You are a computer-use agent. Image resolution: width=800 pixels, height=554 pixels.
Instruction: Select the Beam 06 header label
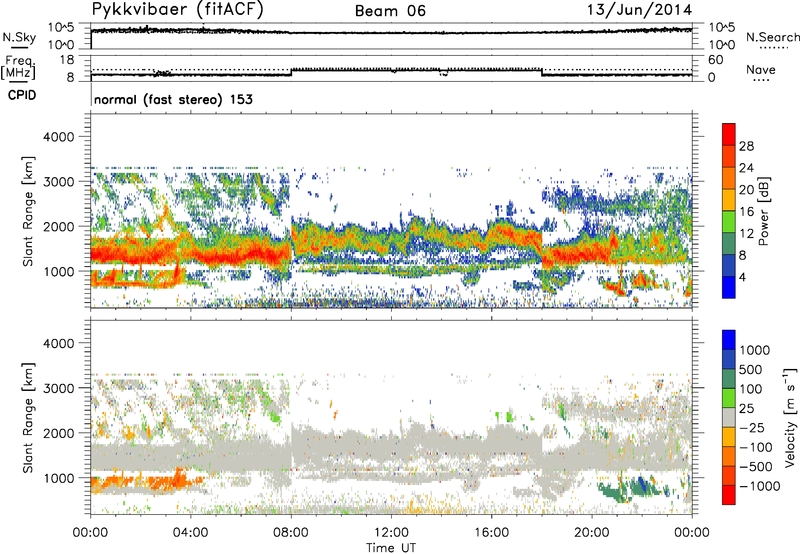coord(390,11)
